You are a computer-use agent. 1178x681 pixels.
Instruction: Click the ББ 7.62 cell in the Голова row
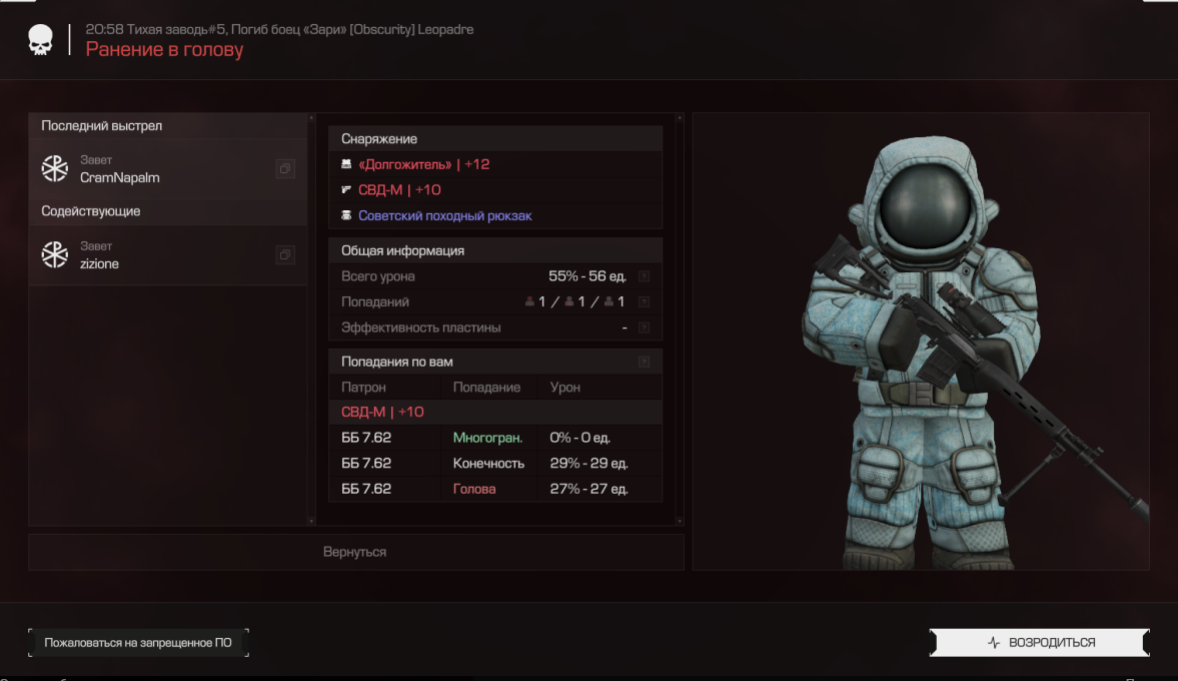(x=366, y=489)
